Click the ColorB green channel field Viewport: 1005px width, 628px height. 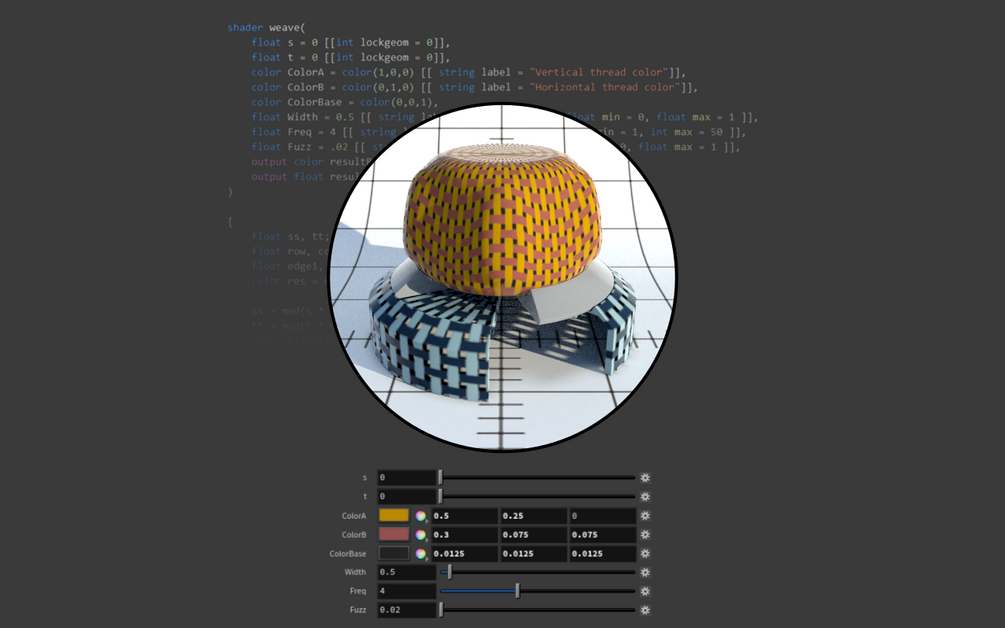(534, 534)
